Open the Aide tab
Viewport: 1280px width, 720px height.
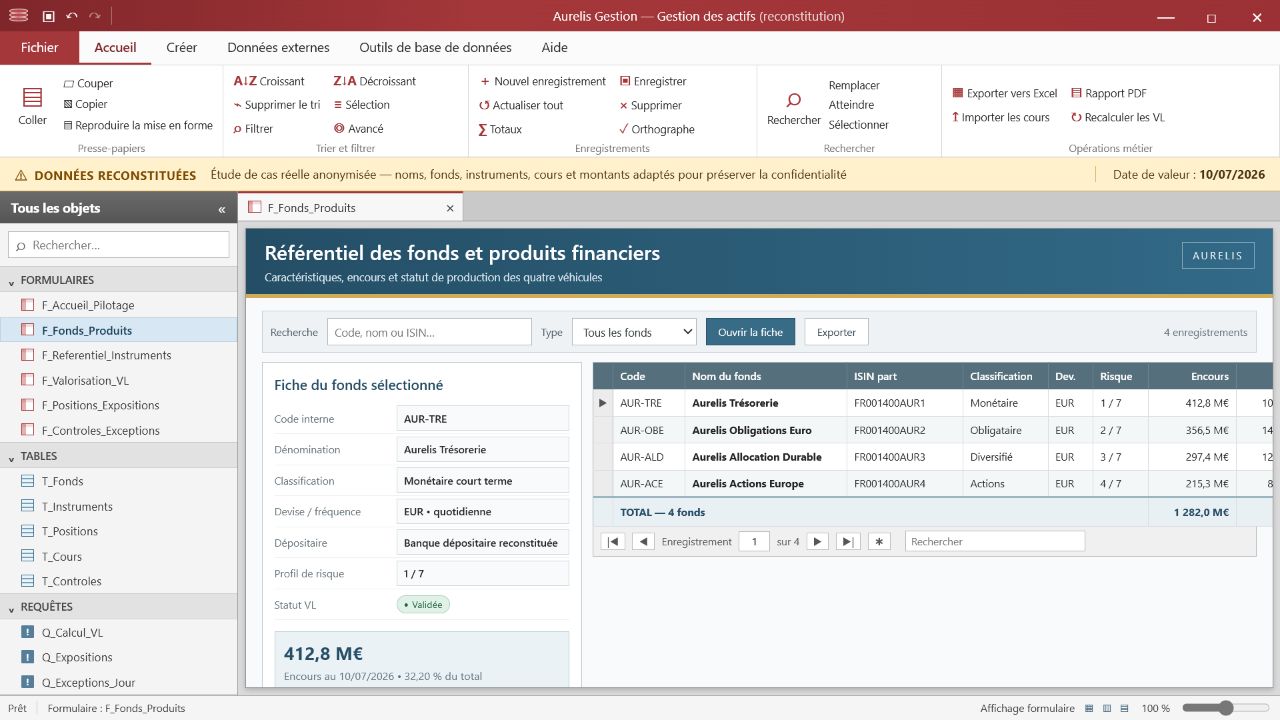coord(554,47)
